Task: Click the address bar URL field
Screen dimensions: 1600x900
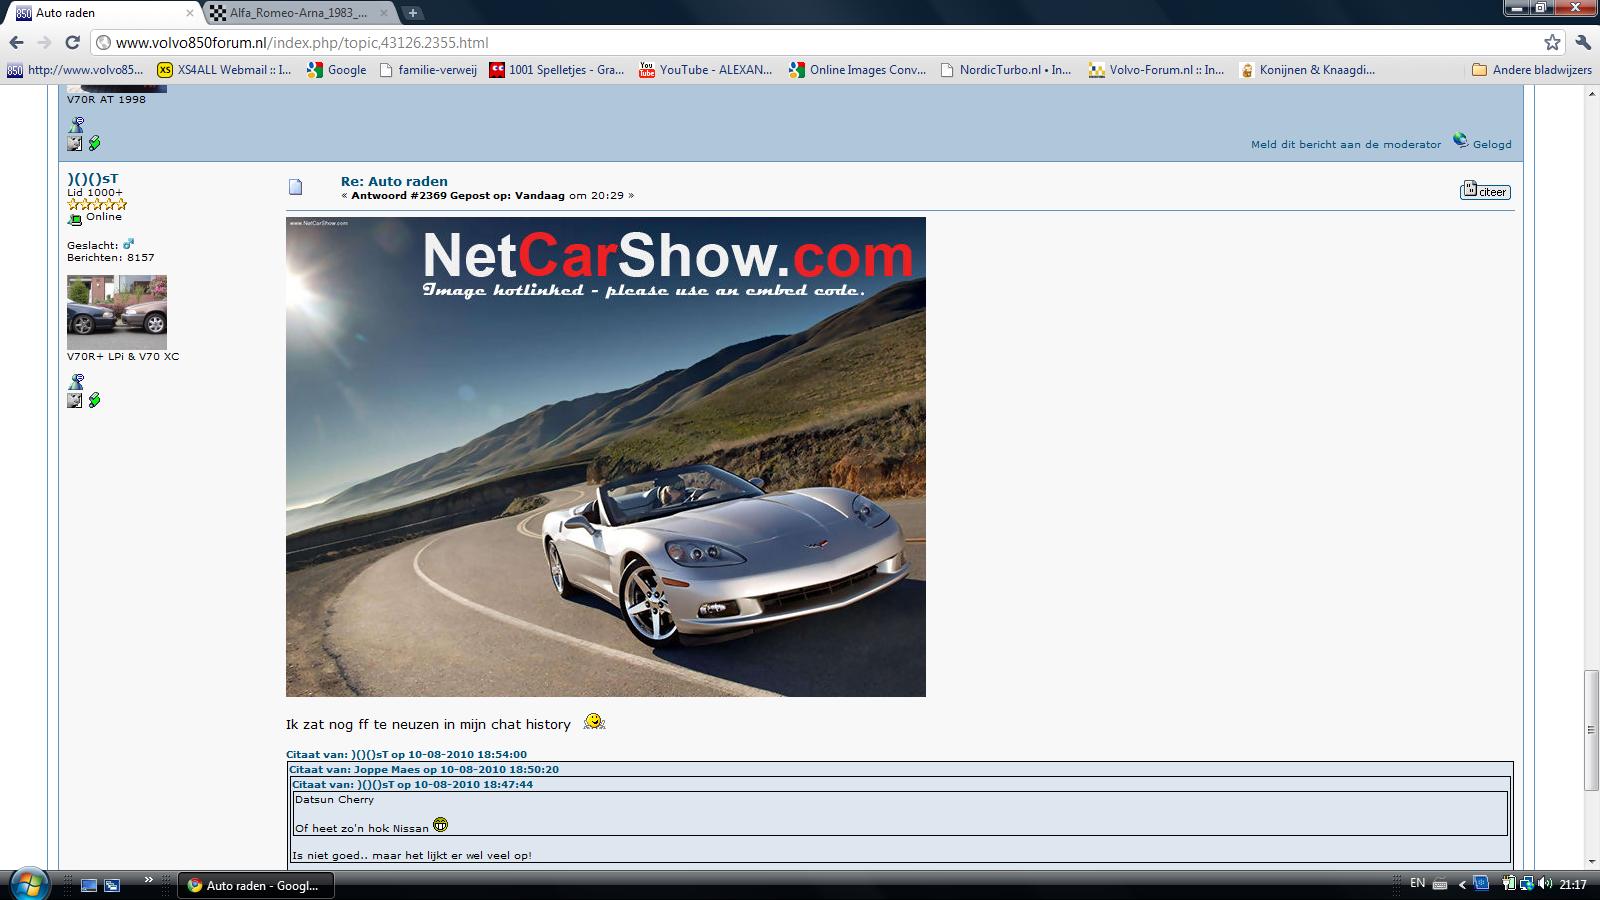Action: coord(800,42)
